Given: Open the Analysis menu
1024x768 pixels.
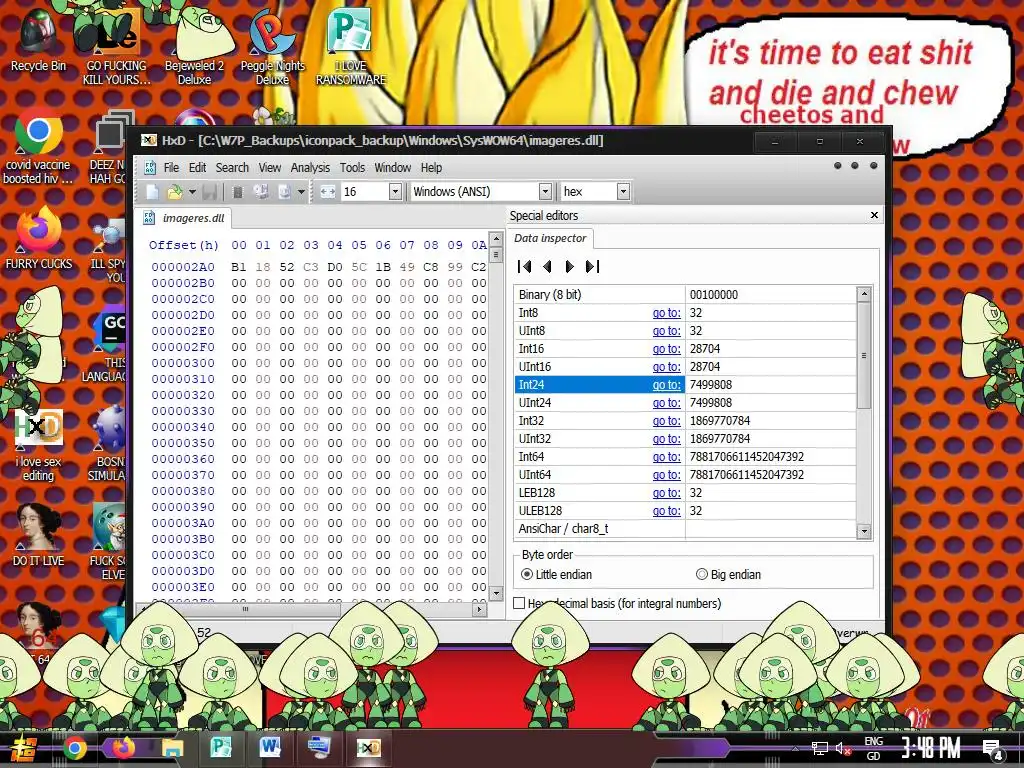Looking at the screenshot, I should (x=310, y=168).
